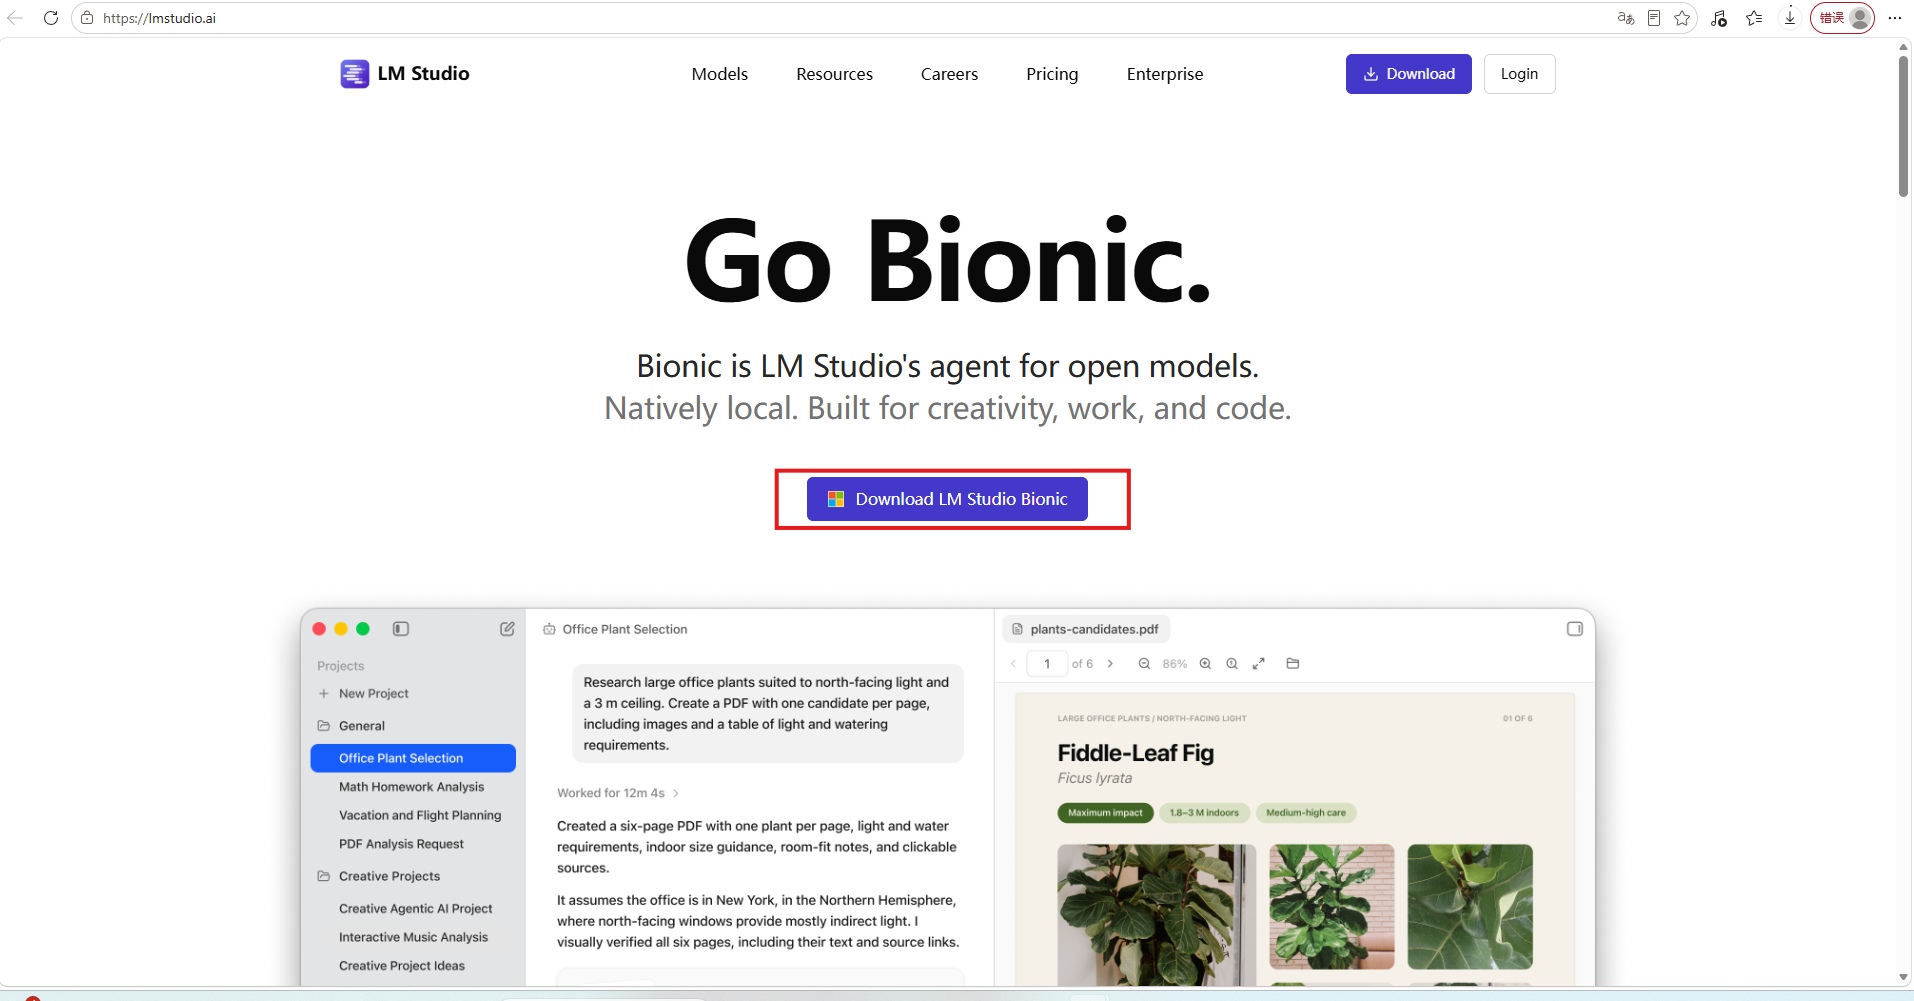Image resolution: width=1914 pixels, height=1001 pixels.
Task: Click the close-up leaf photo on the right
Action: [x=1470, y=907]
